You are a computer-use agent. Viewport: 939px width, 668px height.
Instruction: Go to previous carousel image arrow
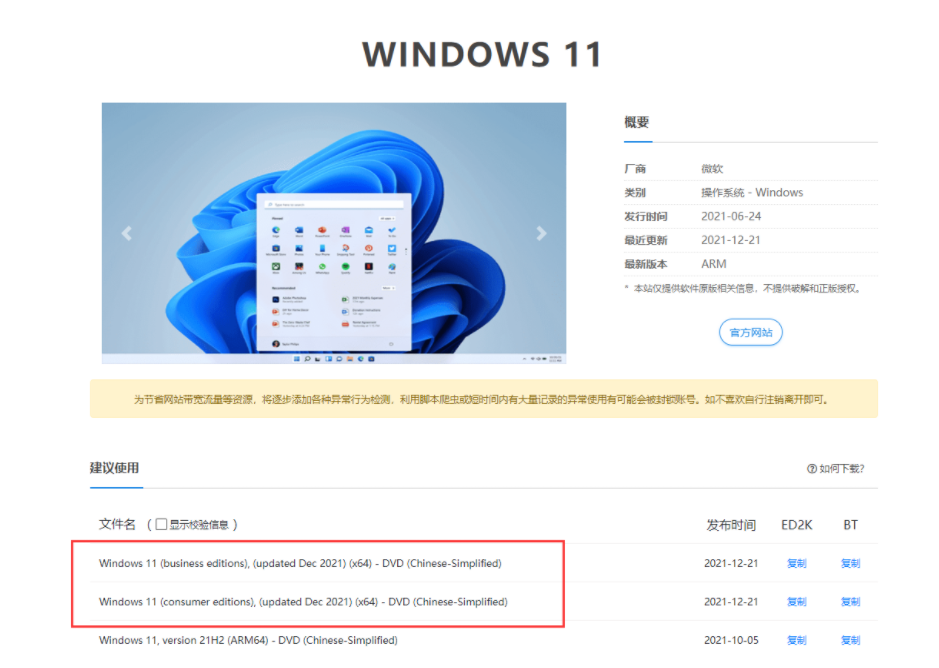pyautogui.click(x=126, y=233)
